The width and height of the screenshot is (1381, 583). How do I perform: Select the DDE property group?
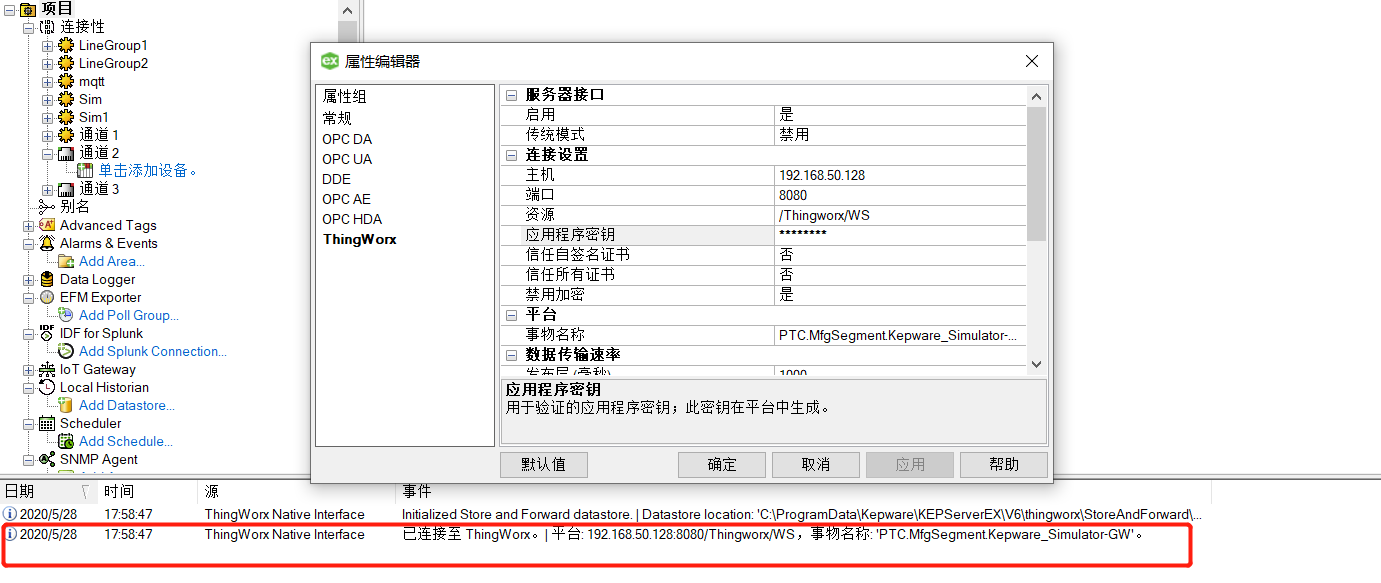coord(336,179)
